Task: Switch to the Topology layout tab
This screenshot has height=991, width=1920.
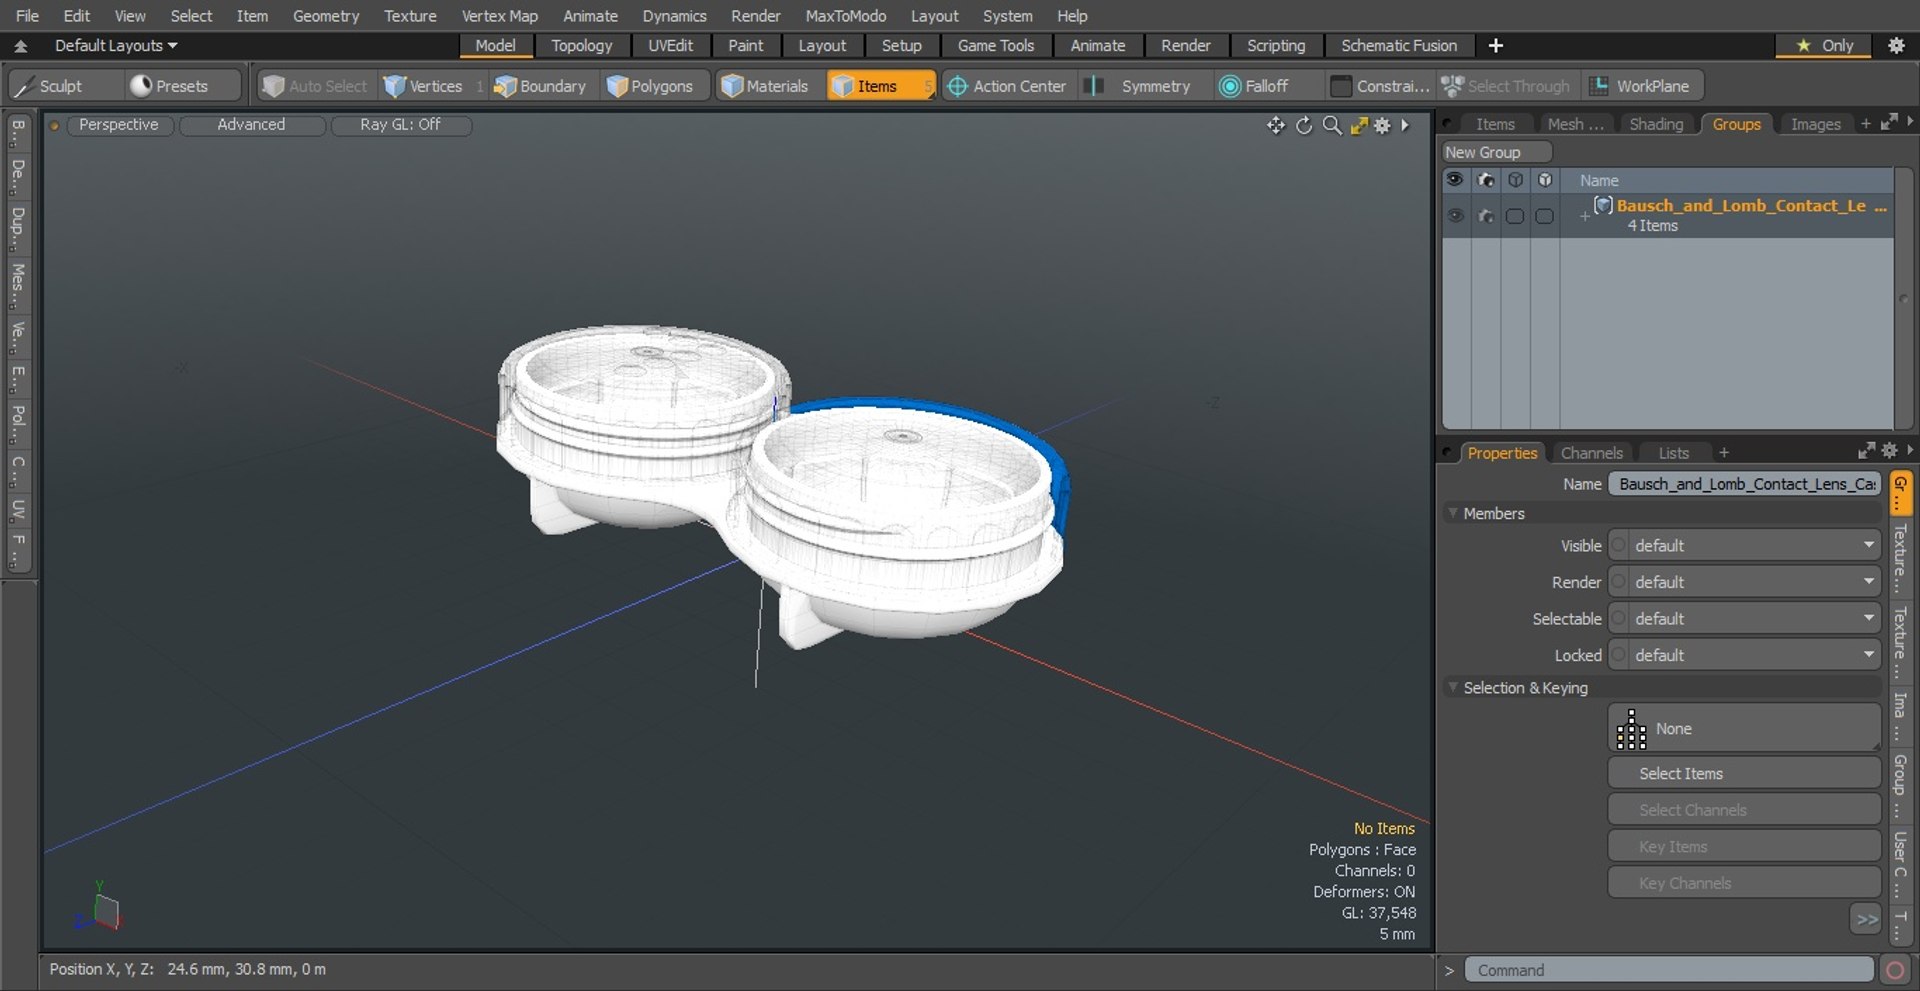Action: [x=581, y=46]
